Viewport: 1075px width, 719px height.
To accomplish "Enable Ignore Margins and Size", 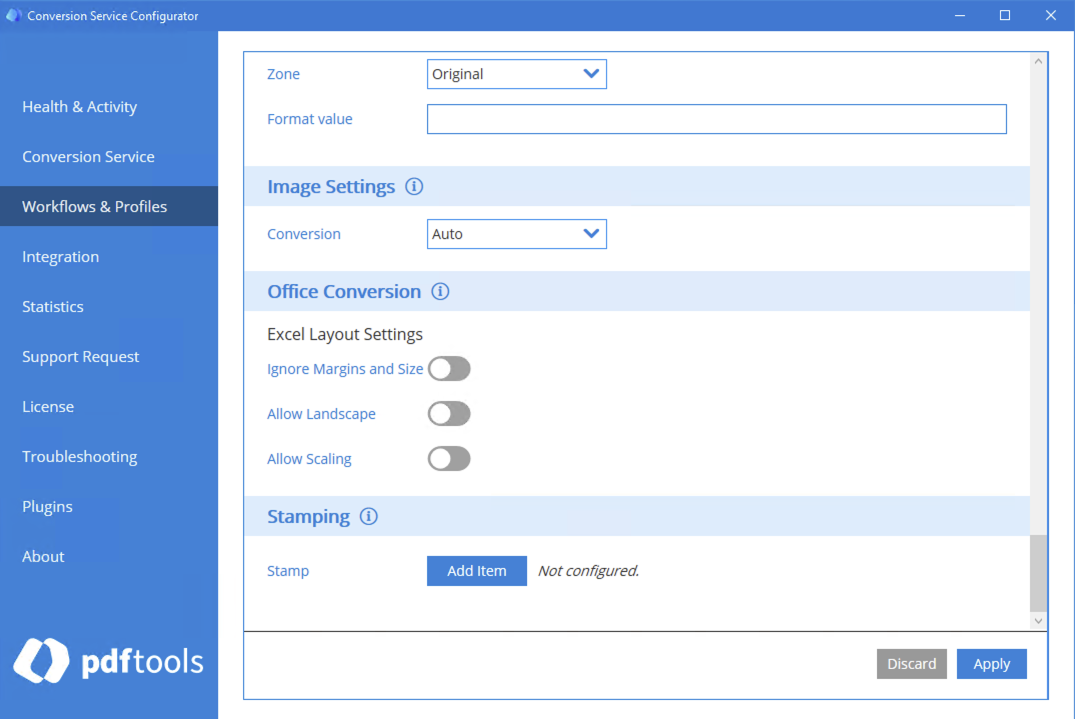I will point(449,368).
